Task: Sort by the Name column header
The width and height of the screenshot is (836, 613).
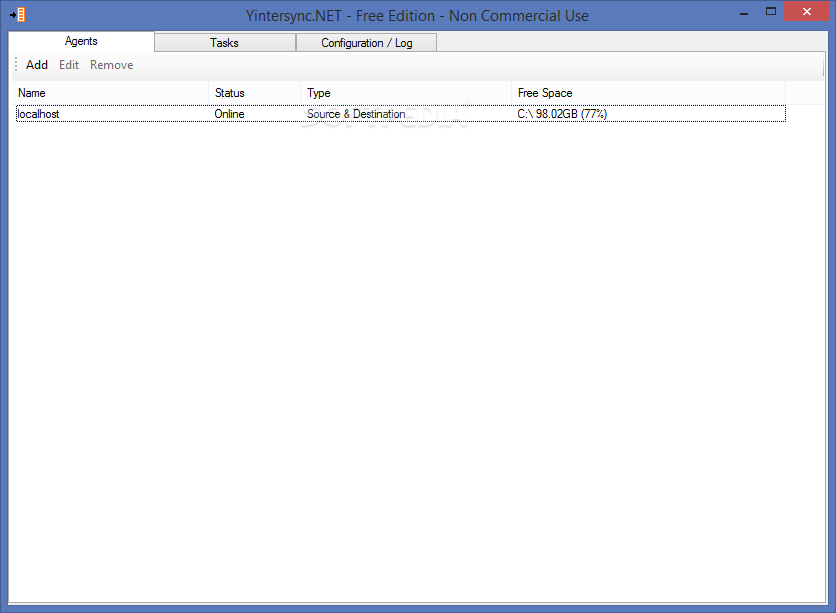Action: pos(110,93)
